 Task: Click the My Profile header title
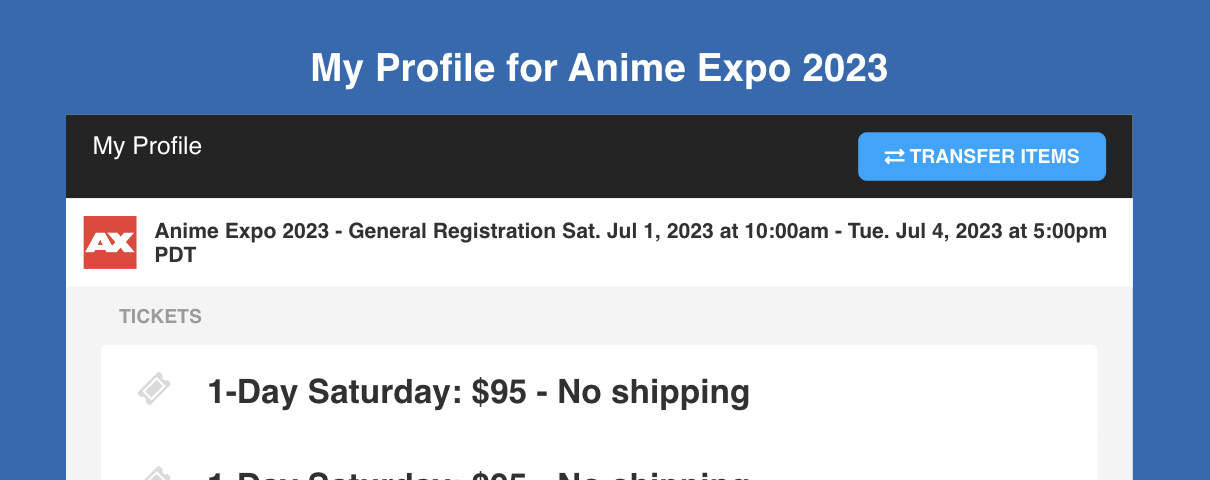147,146
